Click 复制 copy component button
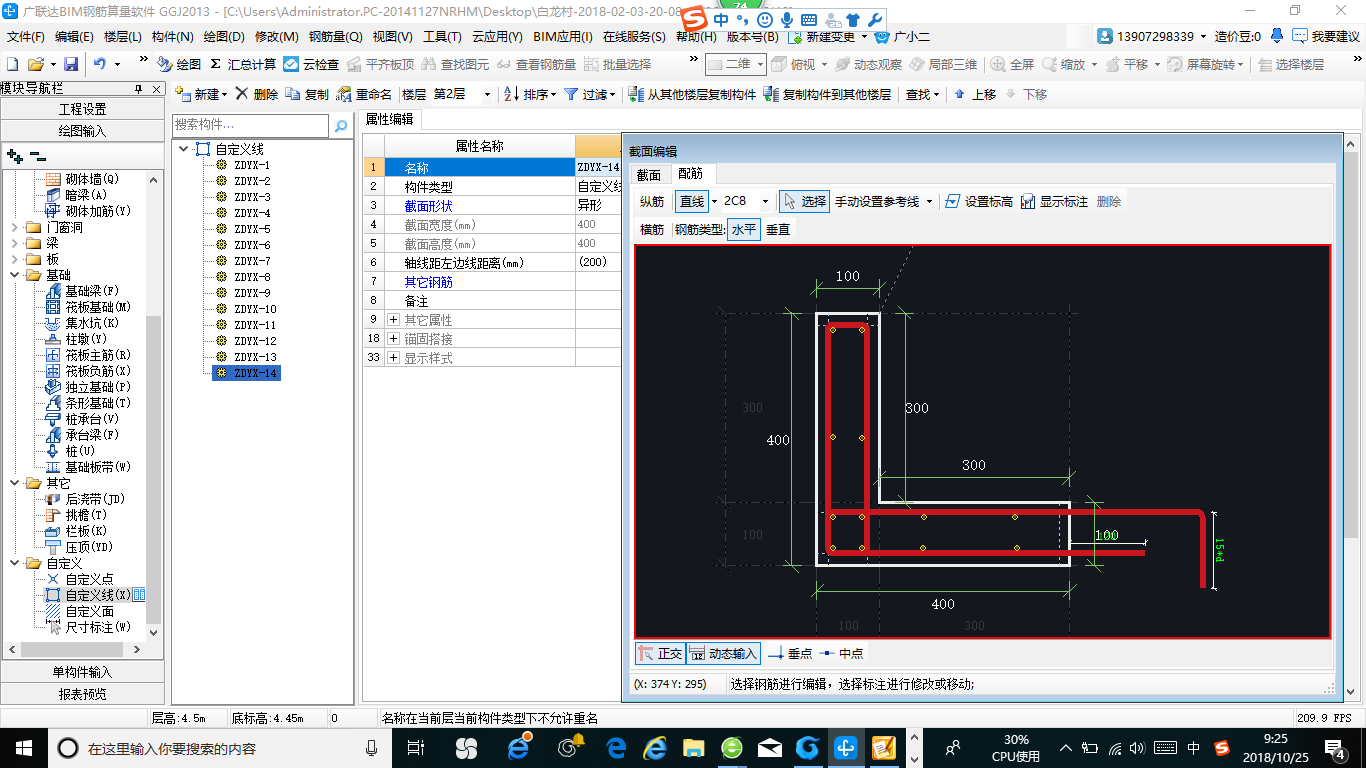 point(307,94)
